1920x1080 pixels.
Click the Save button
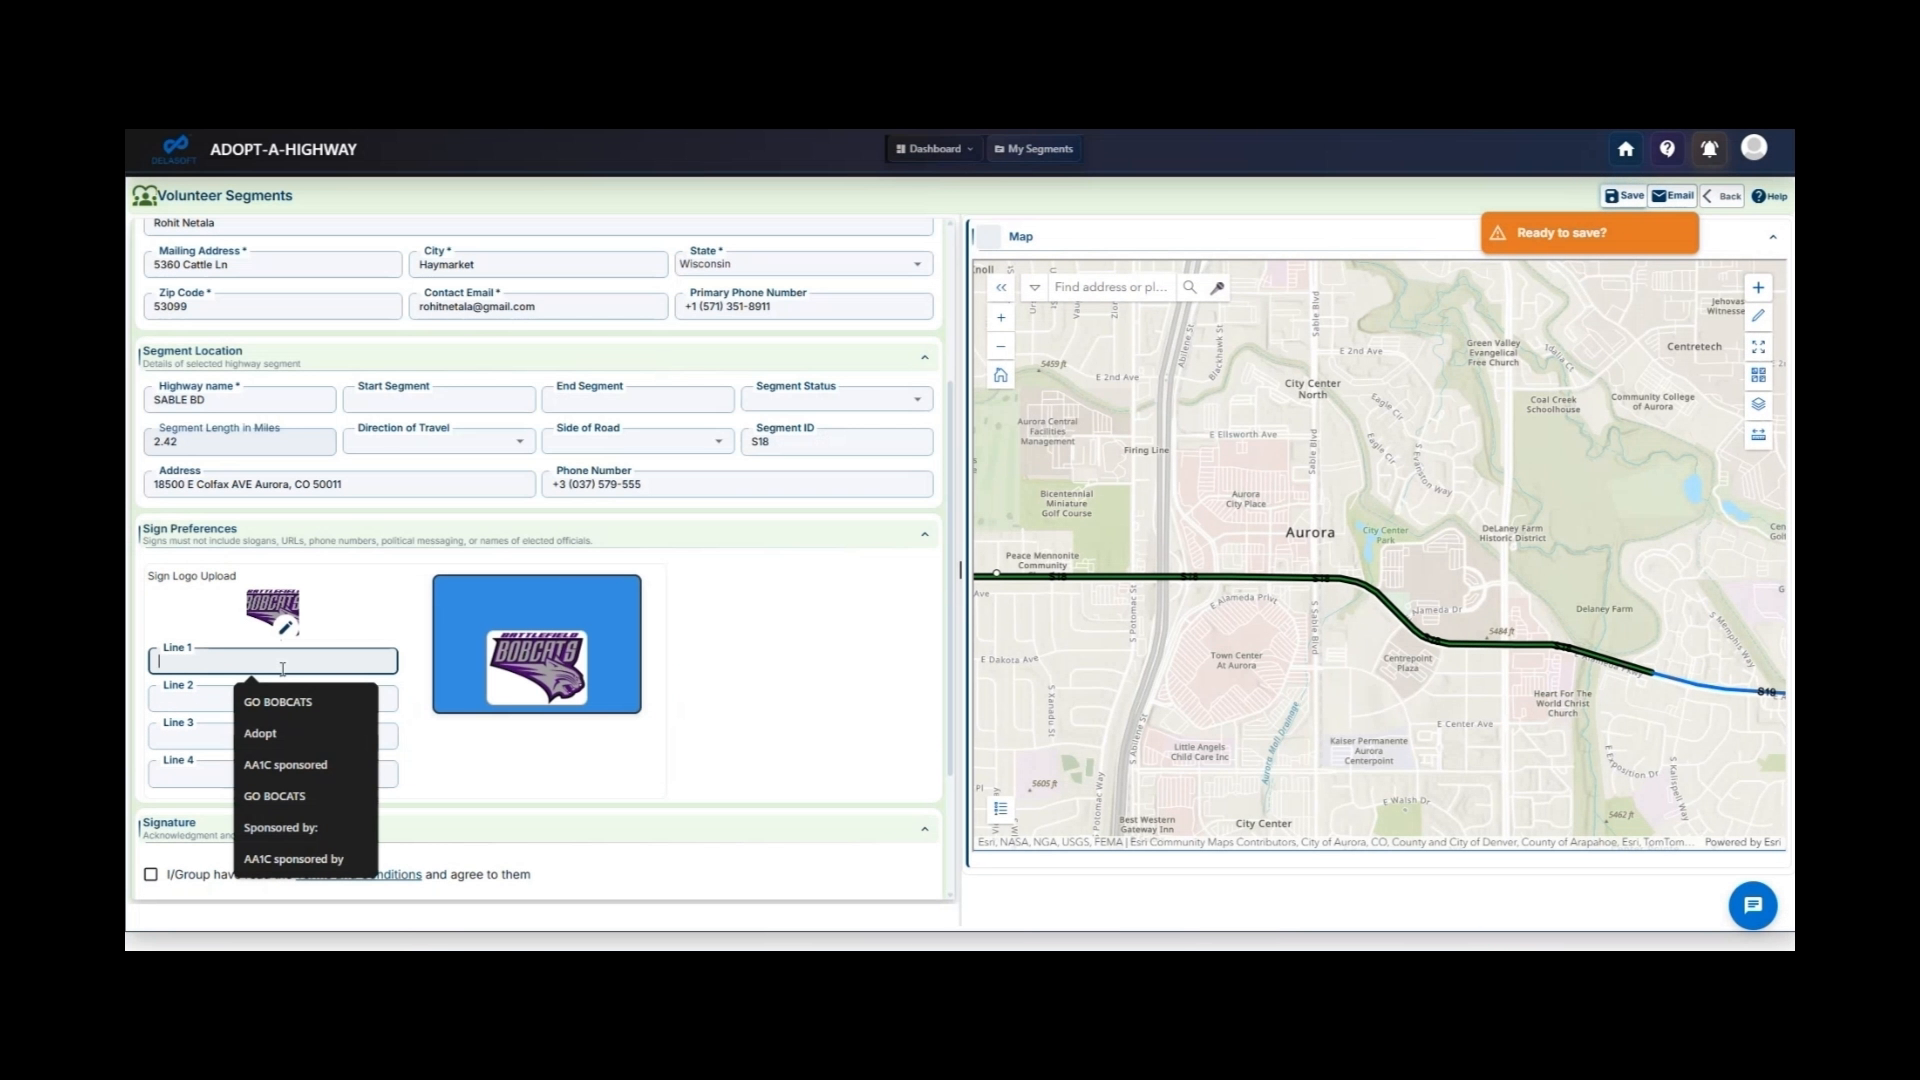coord(1622,196)
